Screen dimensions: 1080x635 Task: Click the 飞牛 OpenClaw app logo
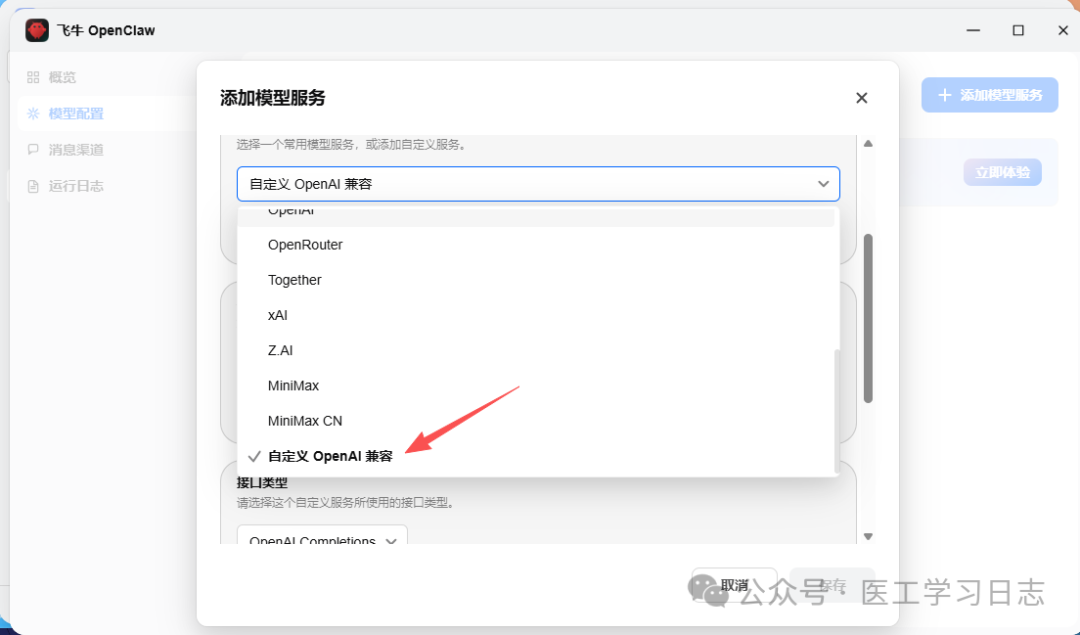[x=37, y=30]
